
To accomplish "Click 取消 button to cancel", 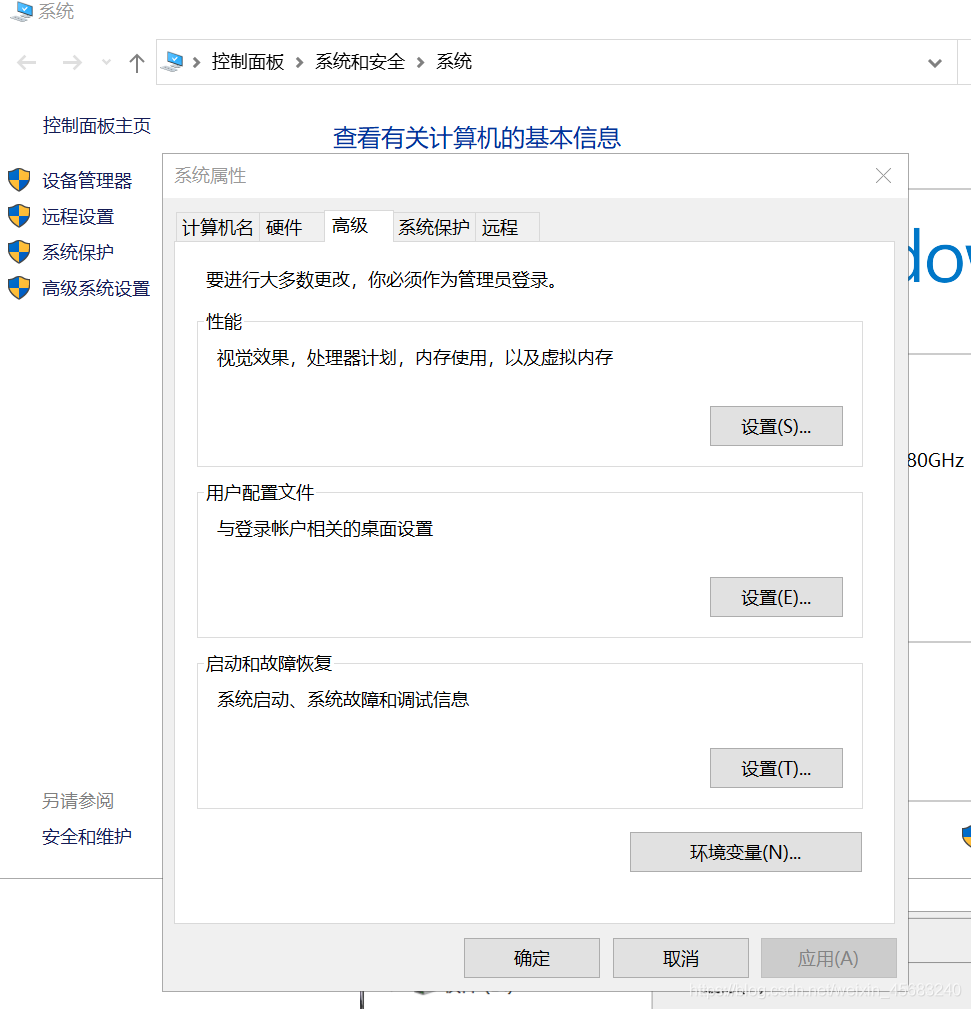I will point(681,958).
